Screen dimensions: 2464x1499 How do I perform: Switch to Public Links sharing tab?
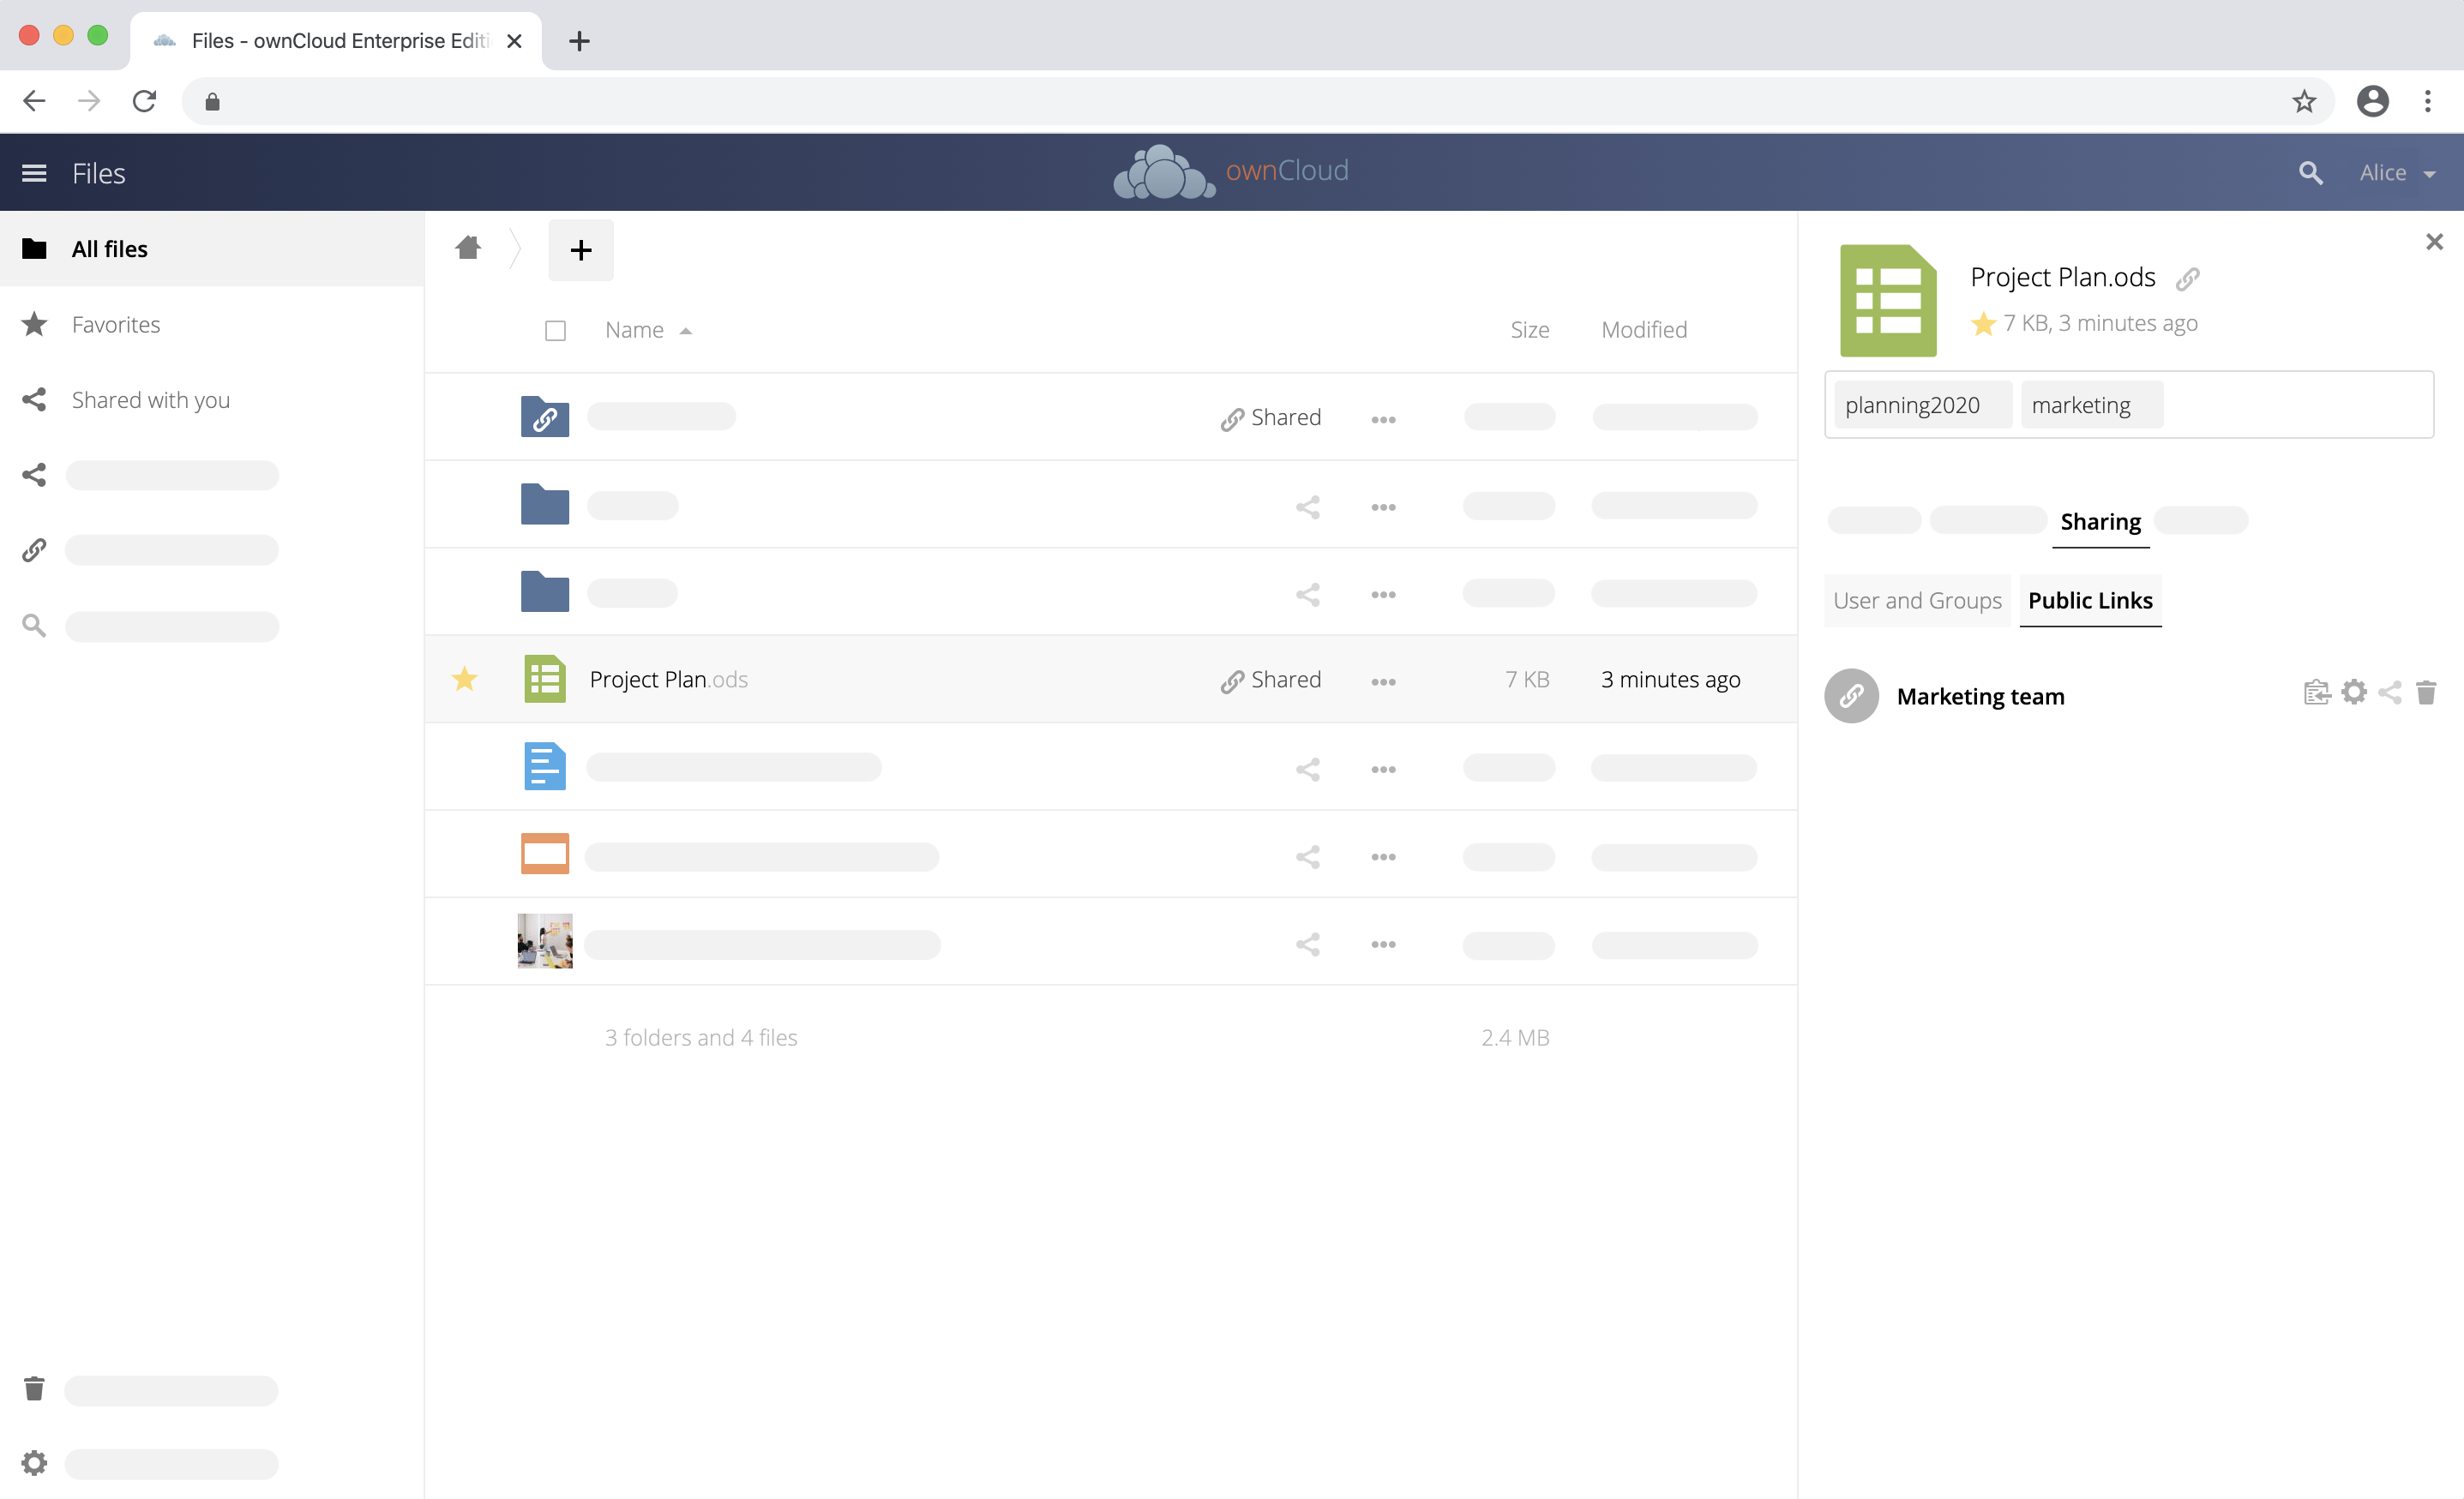[x=2091, y=600]
